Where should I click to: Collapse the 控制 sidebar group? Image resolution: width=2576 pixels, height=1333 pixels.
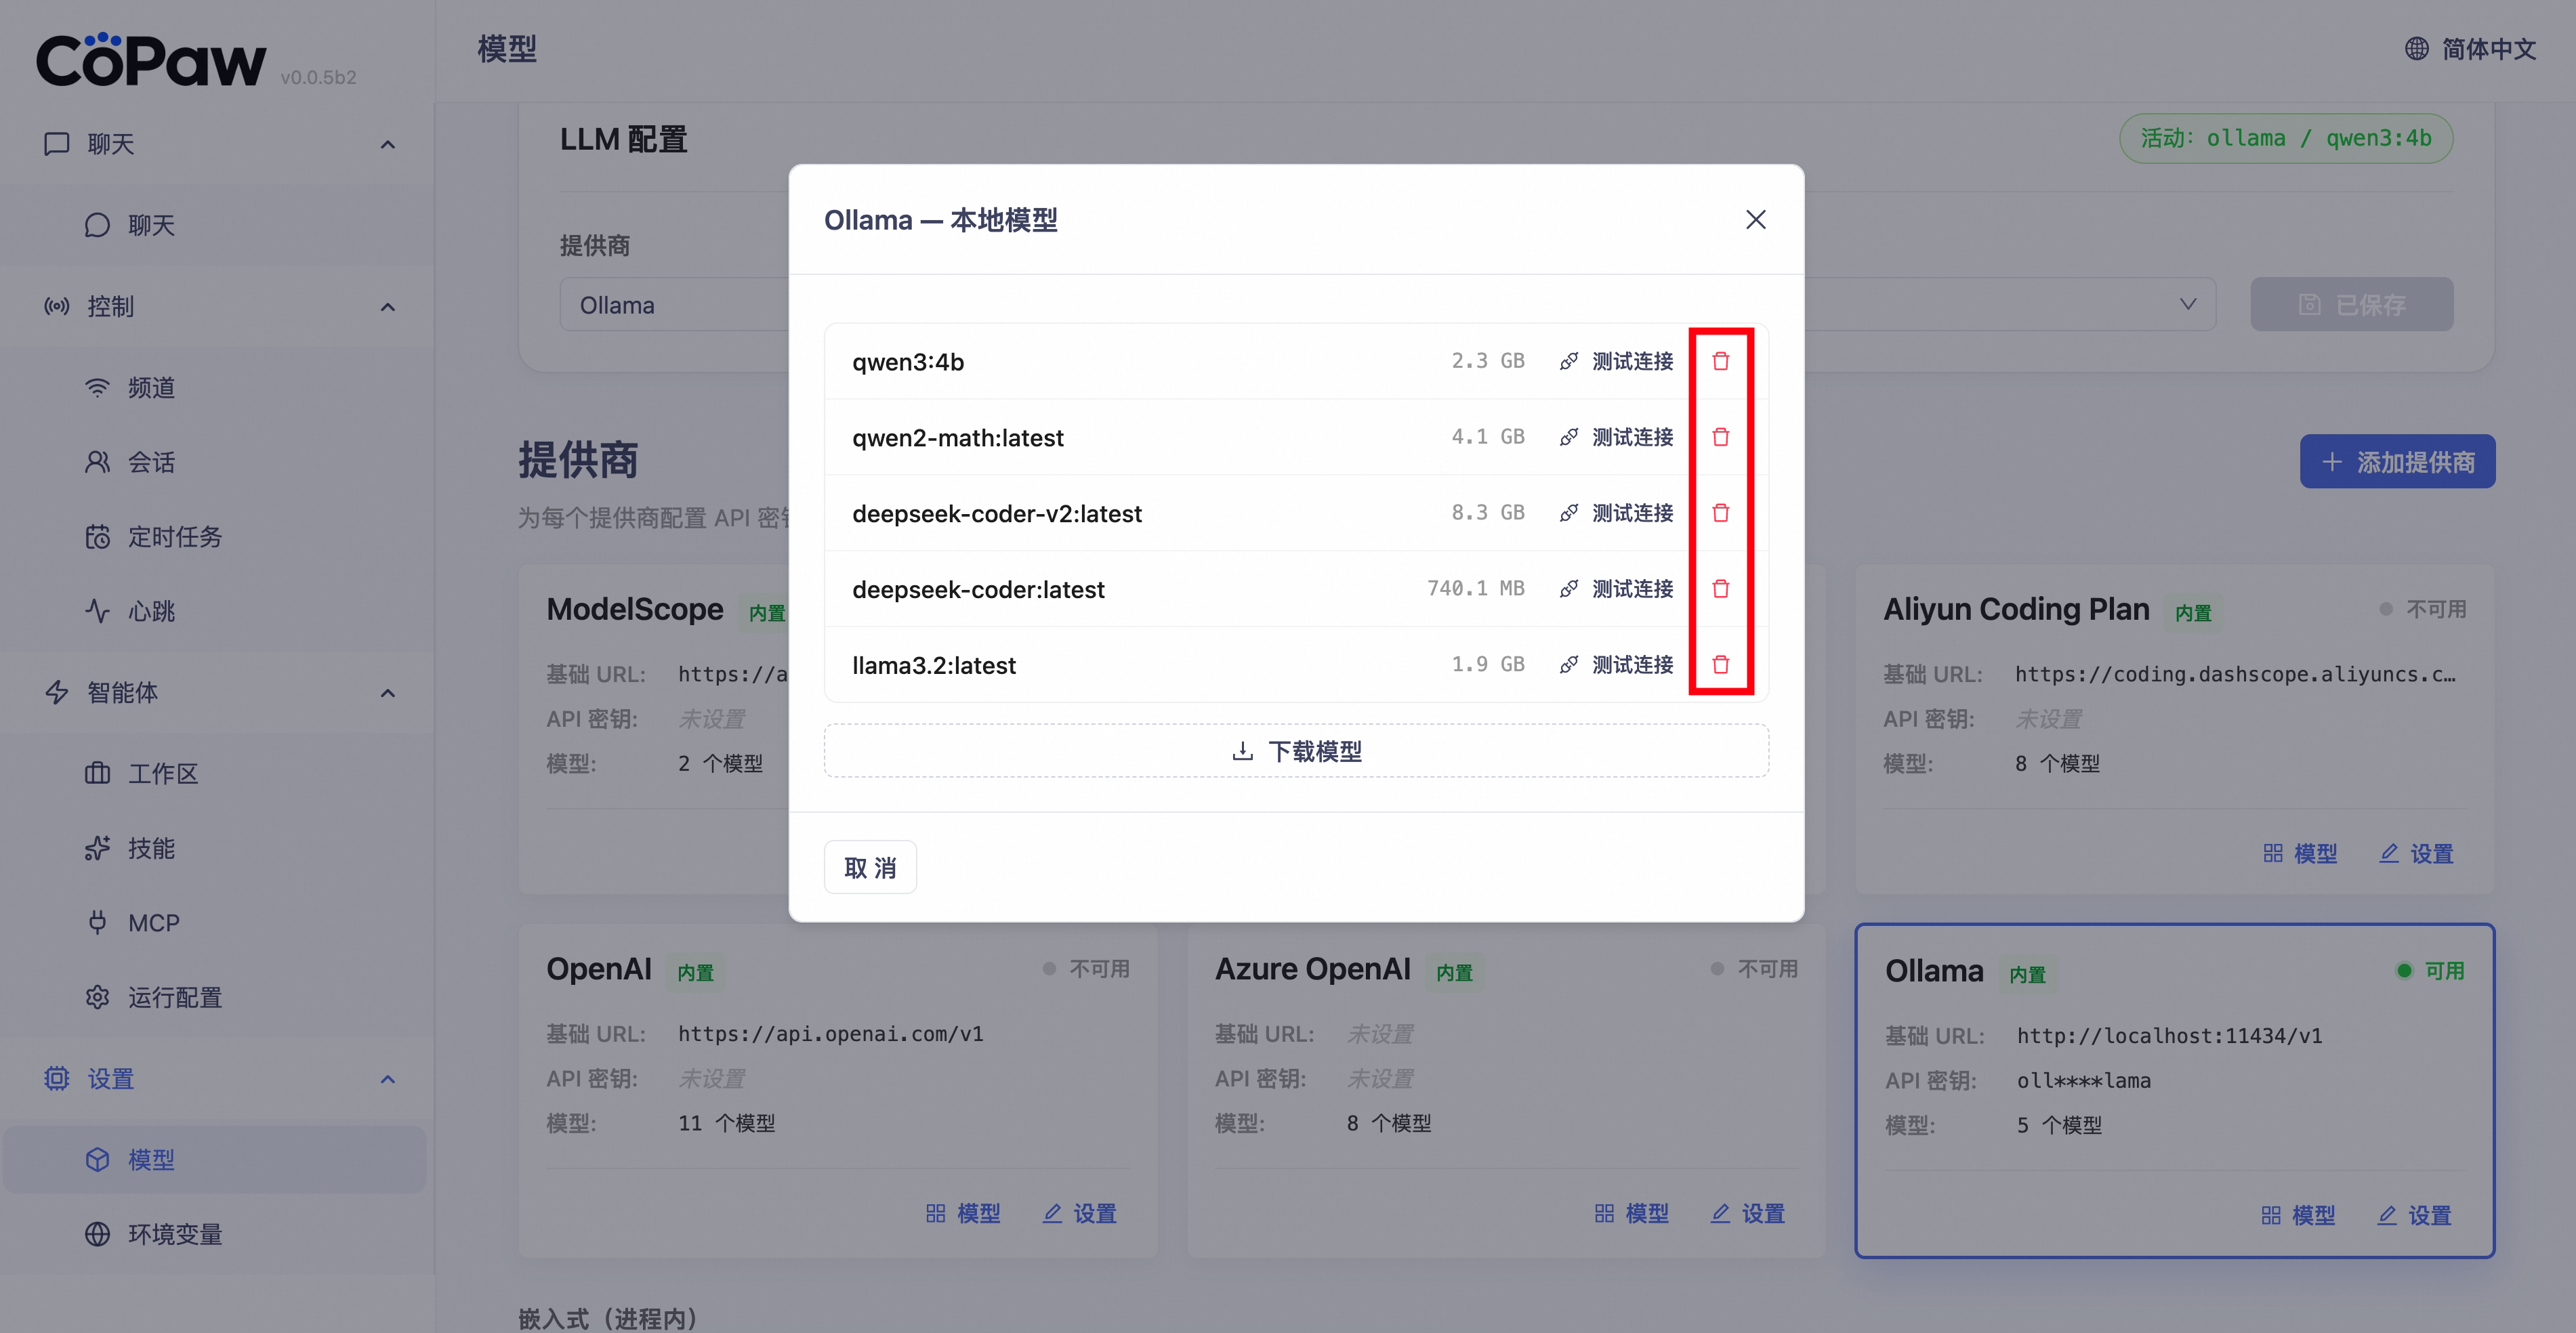click(x=387, y=307)
